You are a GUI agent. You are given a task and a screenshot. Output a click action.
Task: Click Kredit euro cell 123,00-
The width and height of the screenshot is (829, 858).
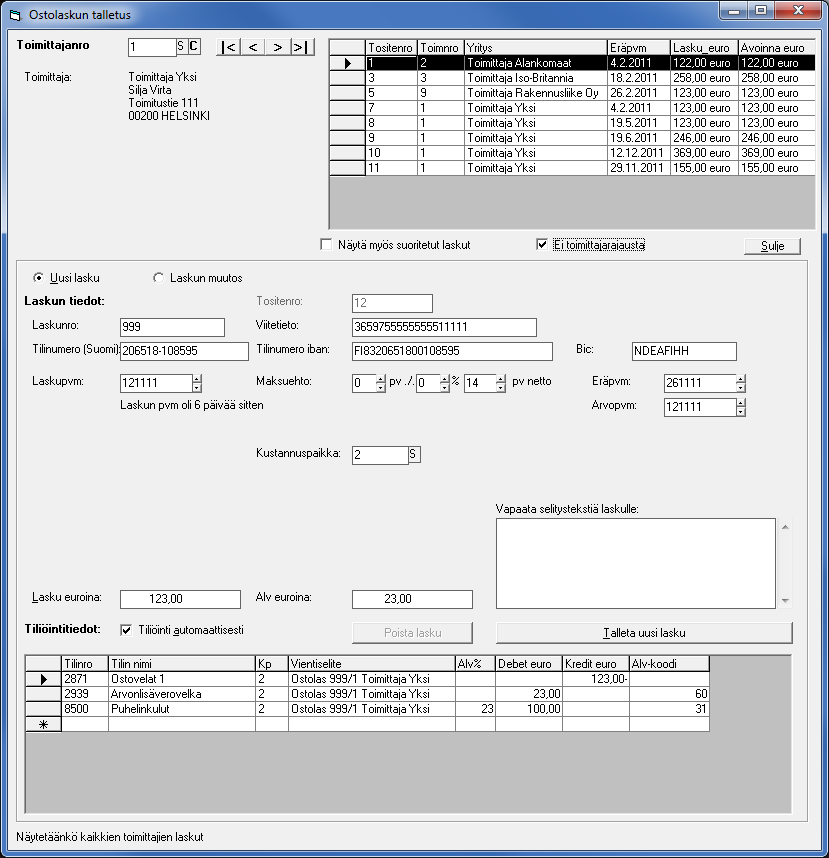(x=595, y=679)
